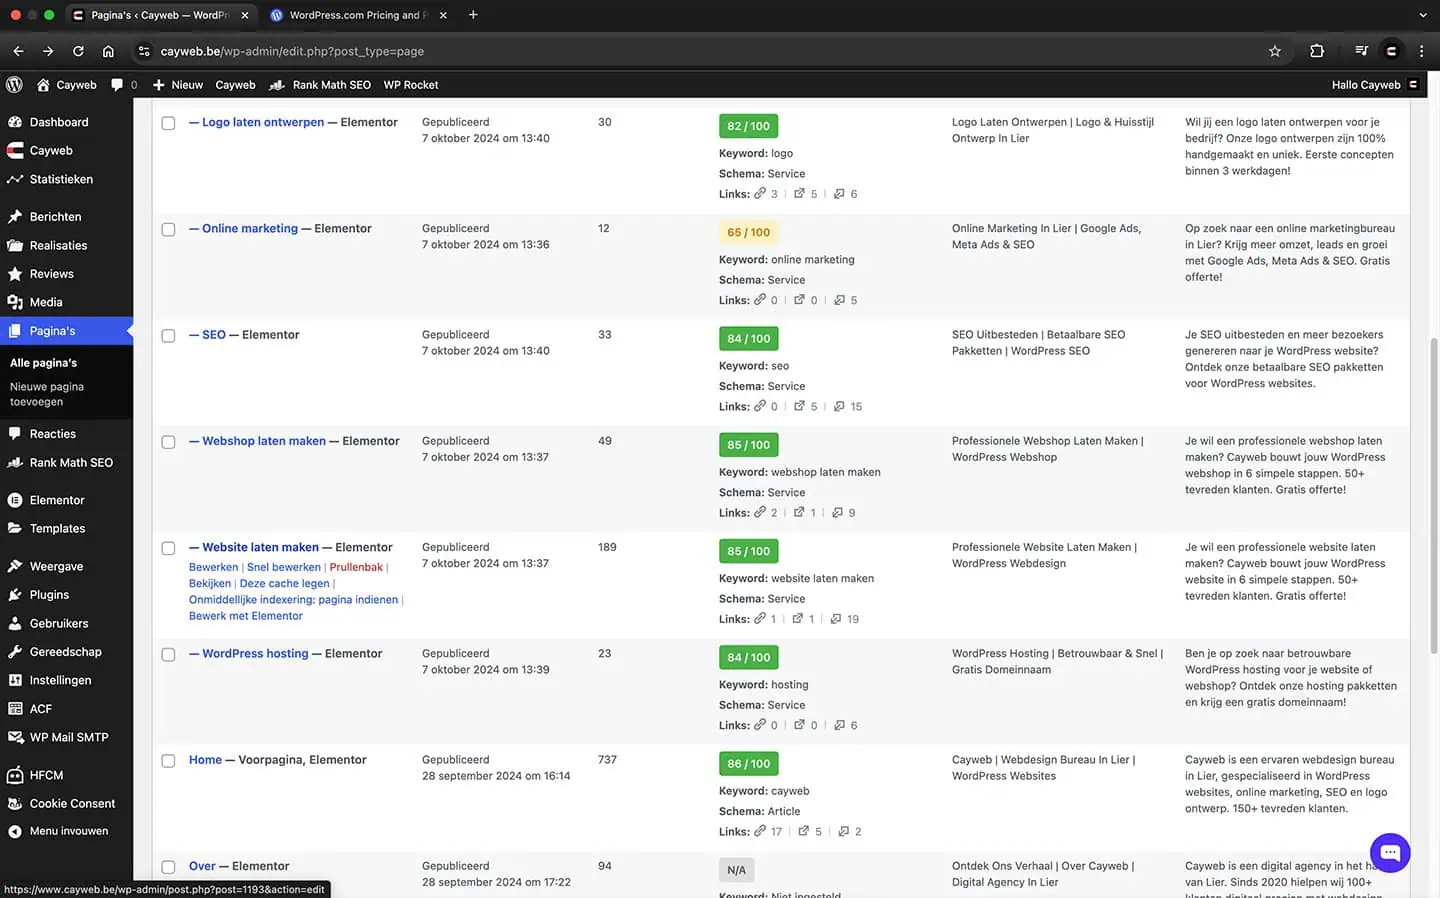The width and height of the screenshot is (1440, 898).
Task: Open the tab search dropdown arrow
Action: pos(1423,15)
